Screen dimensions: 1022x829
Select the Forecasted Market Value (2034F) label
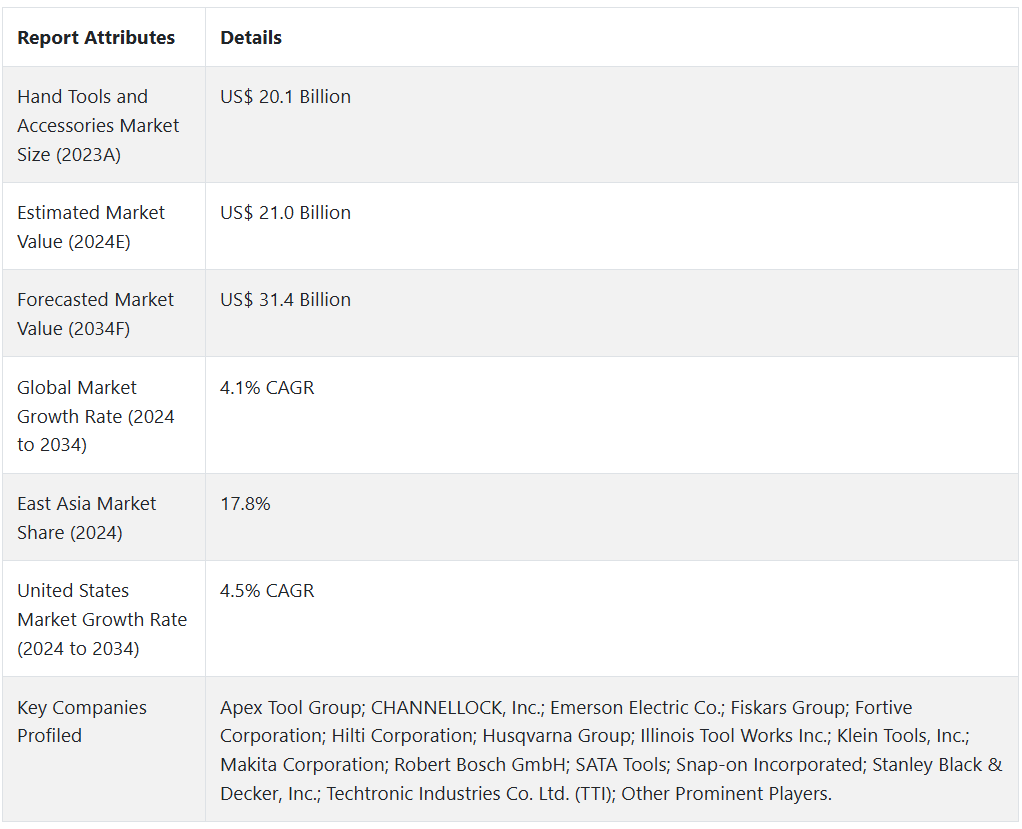click(95, 314)
